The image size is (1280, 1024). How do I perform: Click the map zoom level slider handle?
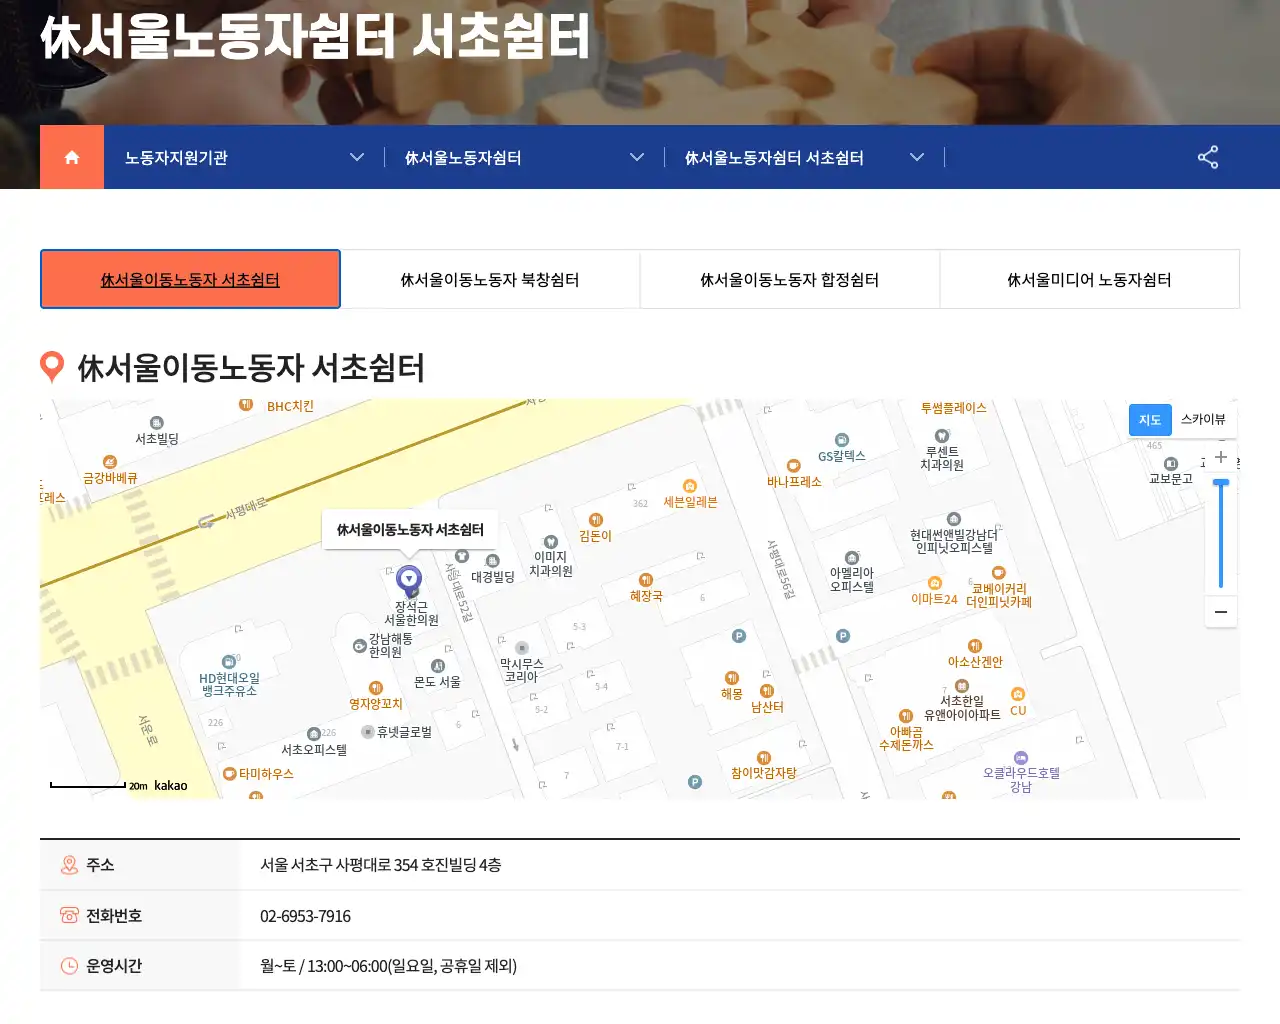pyautogui.click(x=1221, y=484)
